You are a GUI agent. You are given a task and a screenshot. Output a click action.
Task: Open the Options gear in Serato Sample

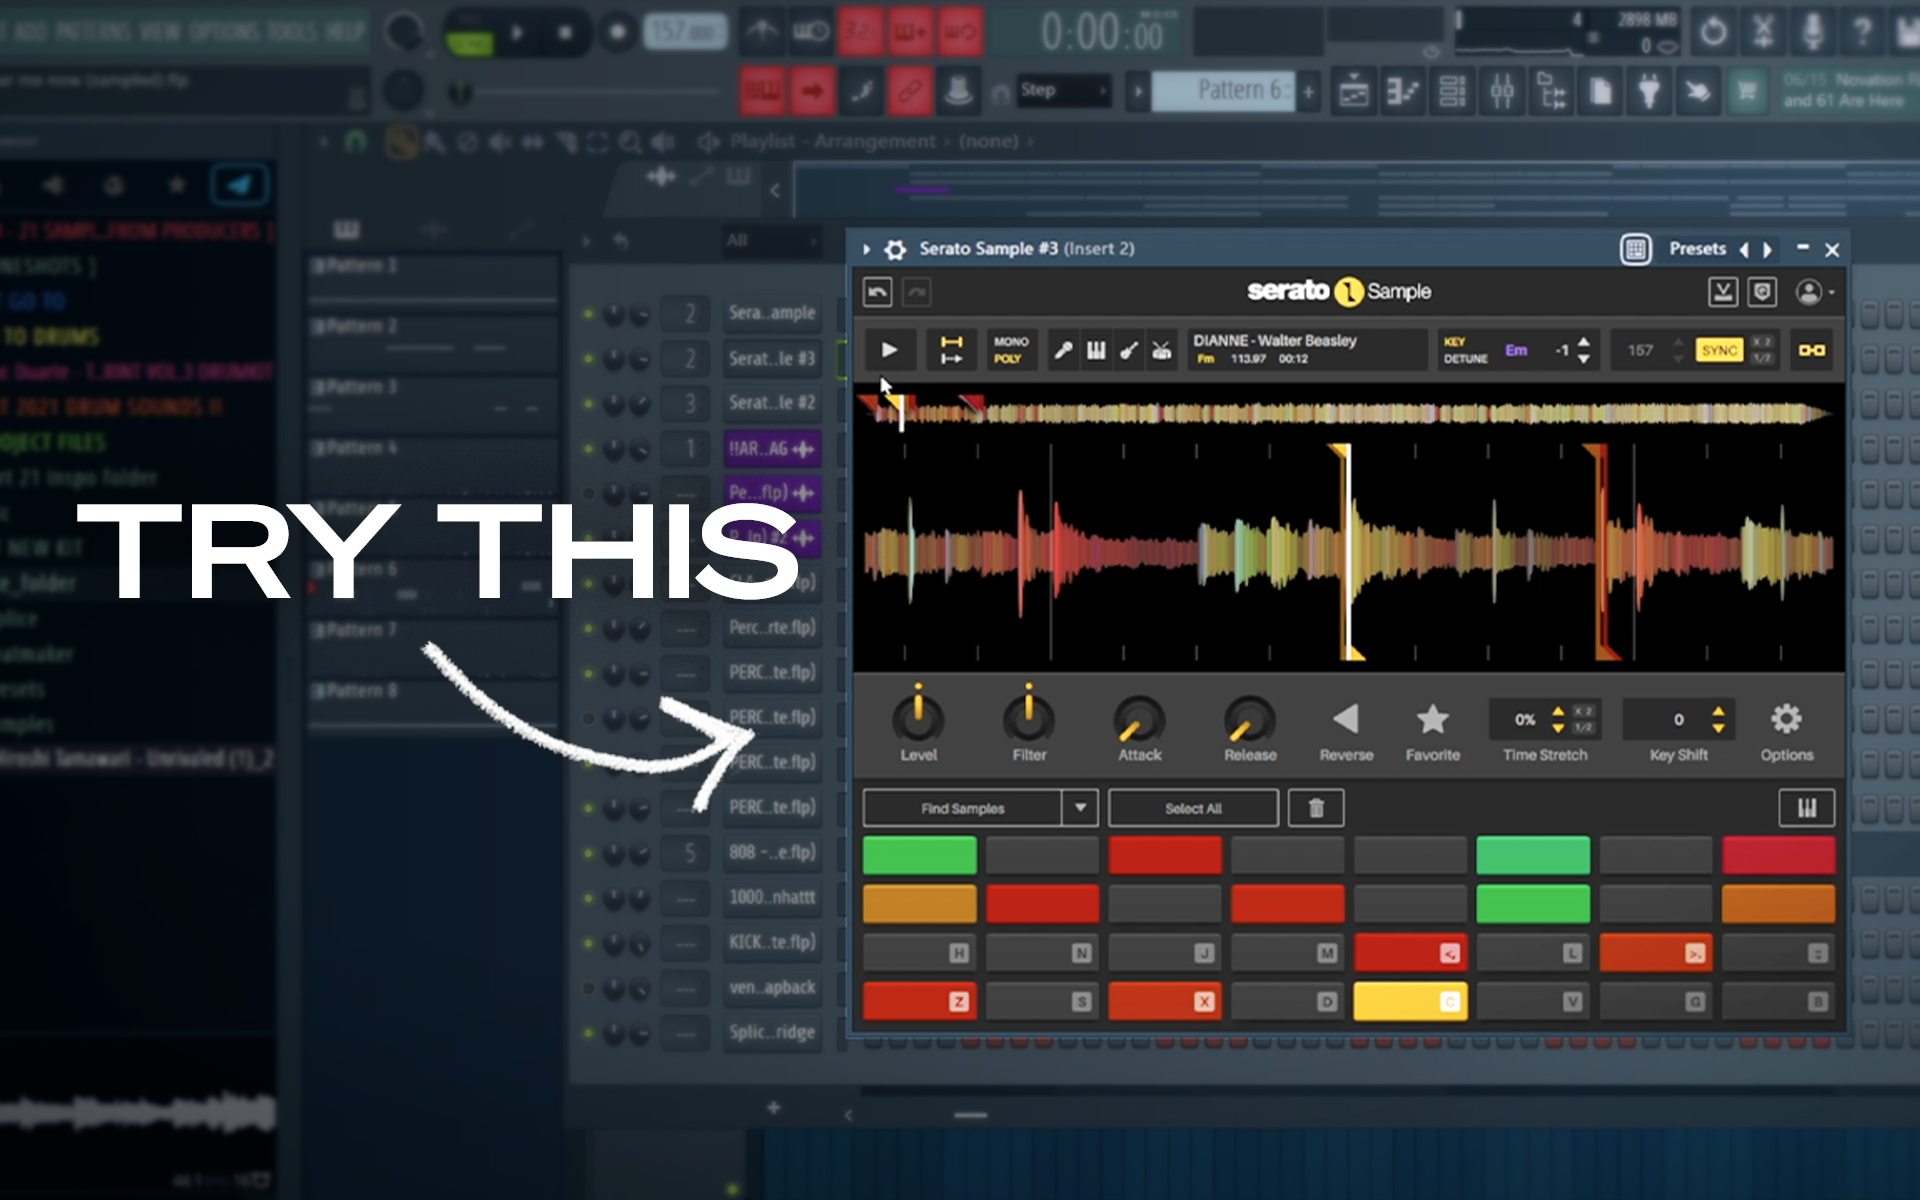pyautogui.click(x=1786, y=719)
